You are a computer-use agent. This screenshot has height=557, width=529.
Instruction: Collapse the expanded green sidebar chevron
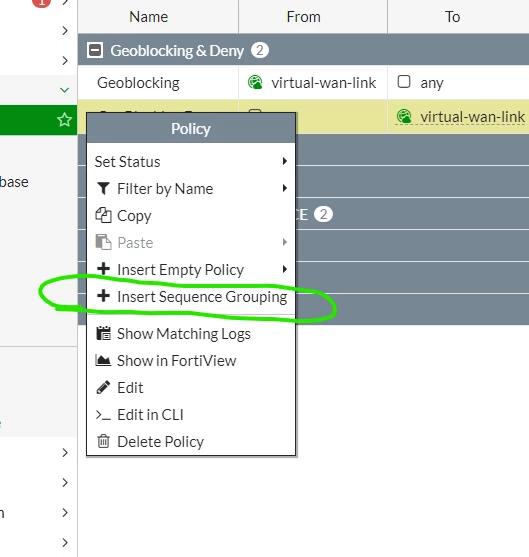(x=64, y=90)
